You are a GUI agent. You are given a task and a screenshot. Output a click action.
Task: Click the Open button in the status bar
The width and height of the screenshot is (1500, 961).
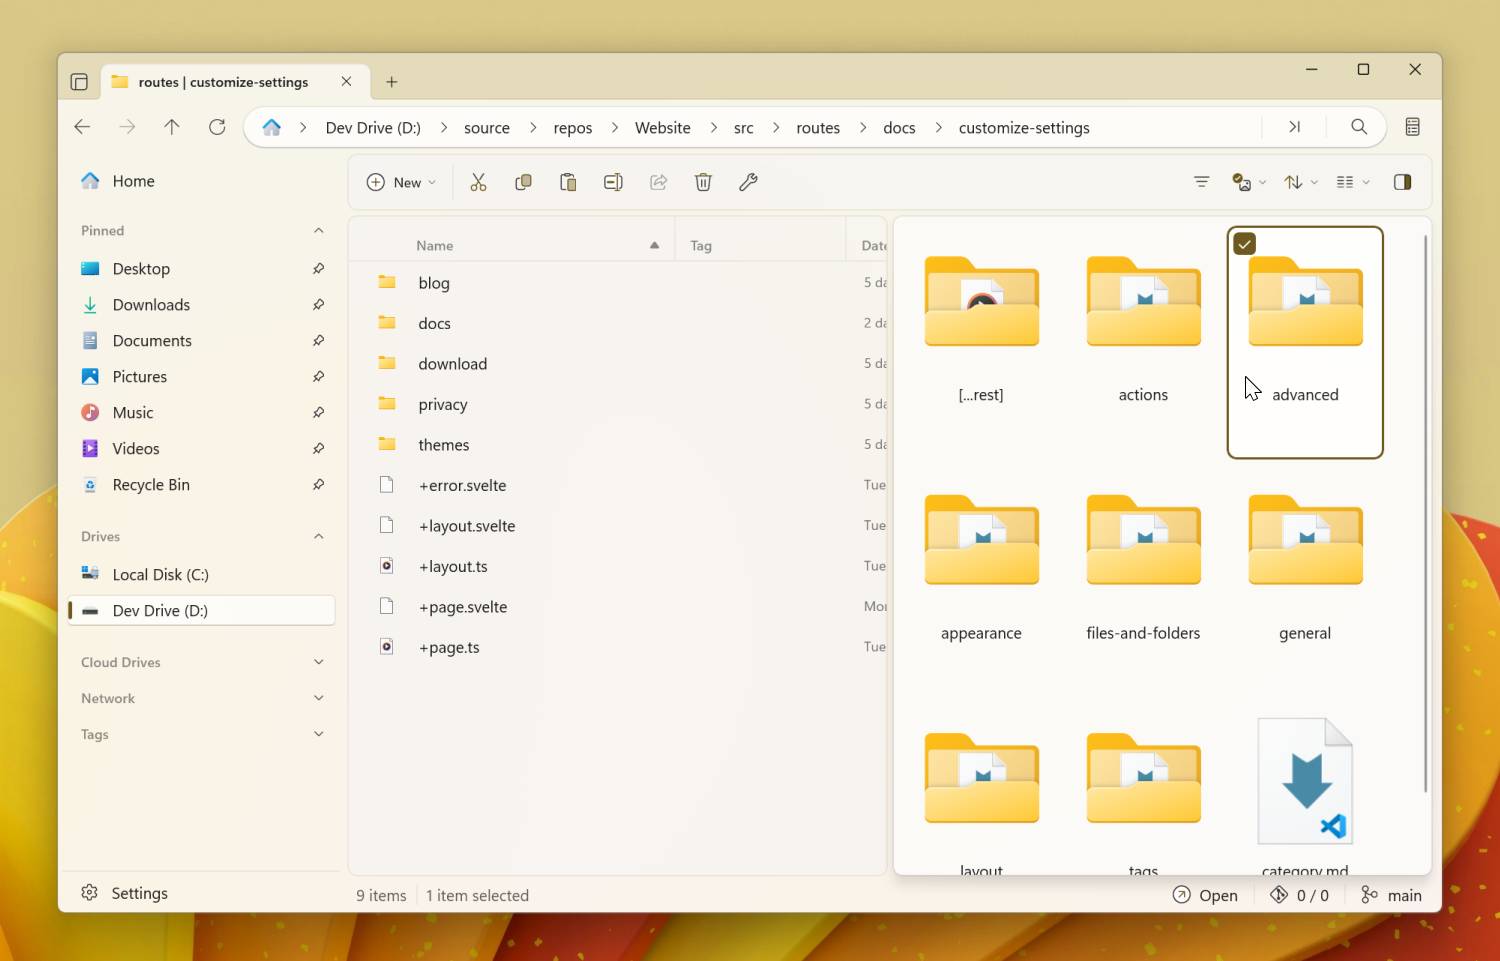pos(1206,895)
